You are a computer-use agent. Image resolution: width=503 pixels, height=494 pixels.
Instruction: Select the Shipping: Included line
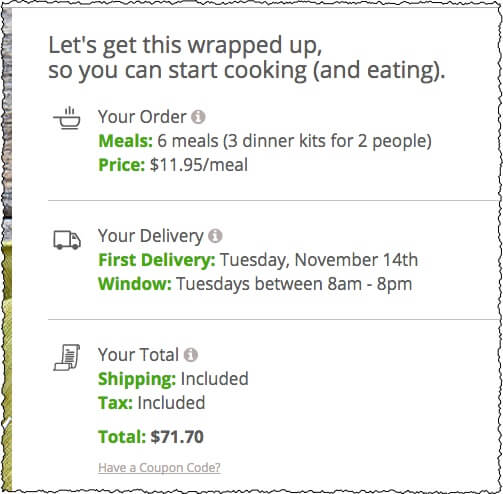click(x=173, y=379)
